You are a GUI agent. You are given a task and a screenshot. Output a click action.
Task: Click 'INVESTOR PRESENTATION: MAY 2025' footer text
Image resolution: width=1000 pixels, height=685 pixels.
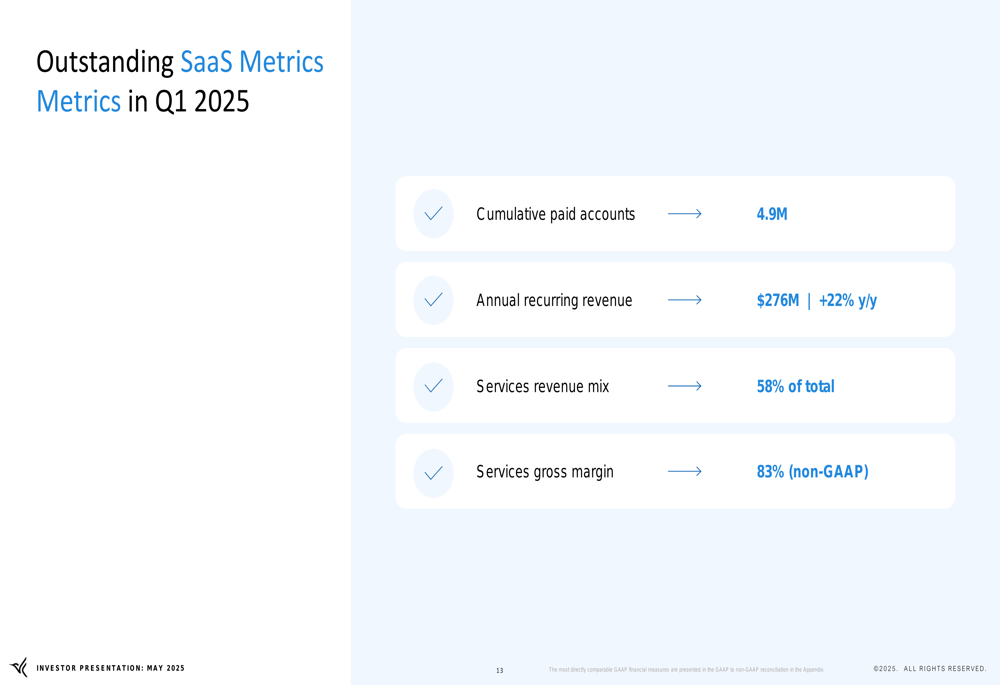pyautogui.click(x=110, y=668)
